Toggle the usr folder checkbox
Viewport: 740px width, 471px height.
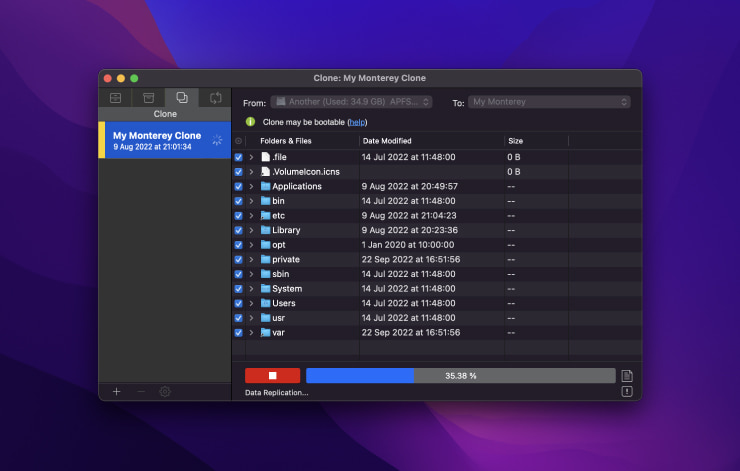pyautogui.click(x=238, y=318)
